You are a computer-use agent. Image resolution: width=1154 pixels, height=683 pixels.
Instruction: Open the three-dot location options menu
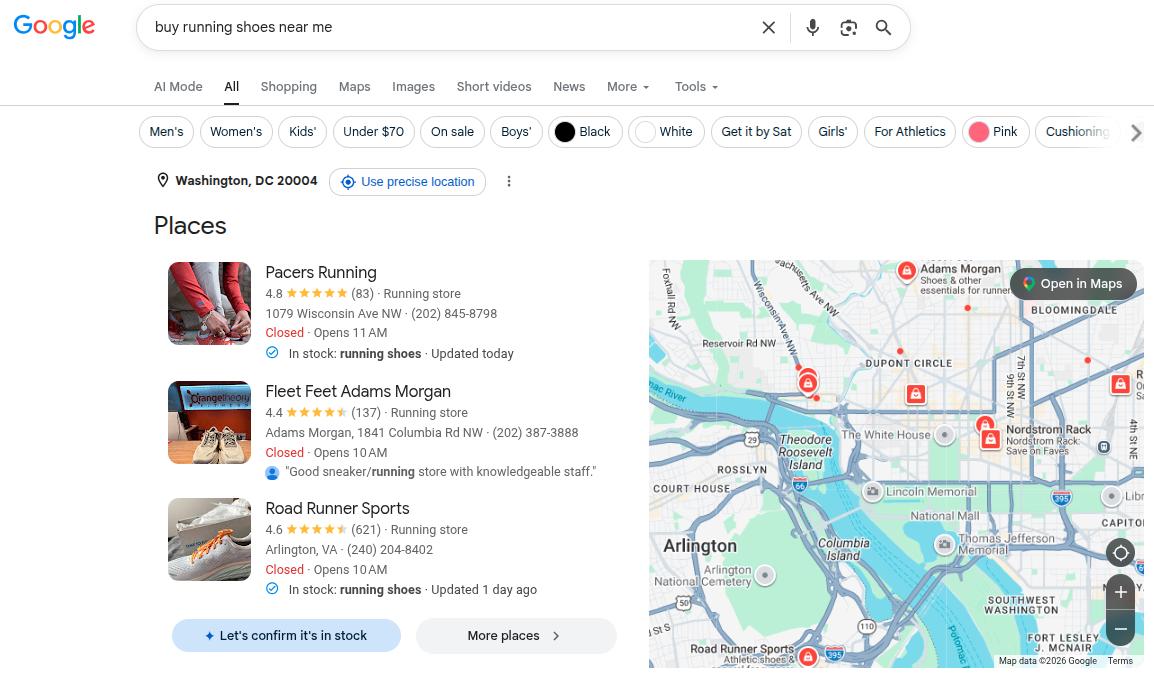(x=509, y=181)
